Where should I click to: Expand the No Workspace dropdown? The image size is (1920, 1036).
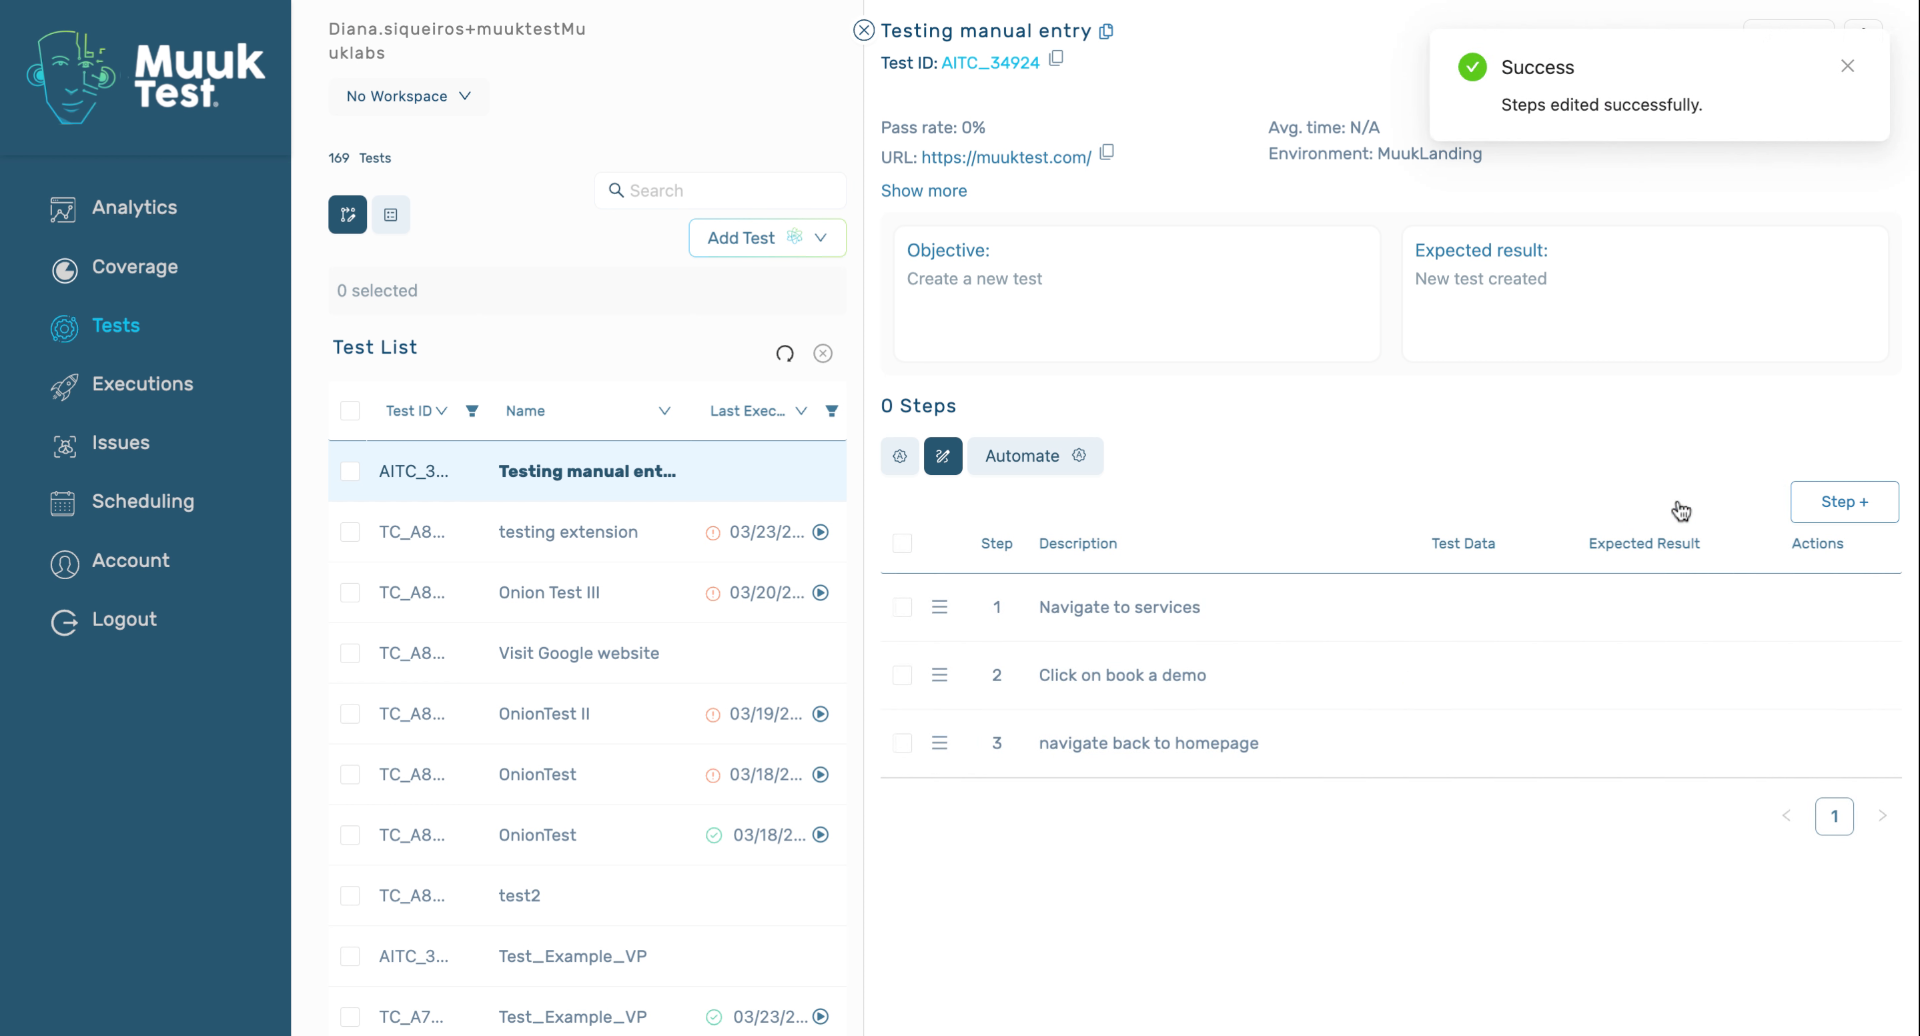[408, 96]
